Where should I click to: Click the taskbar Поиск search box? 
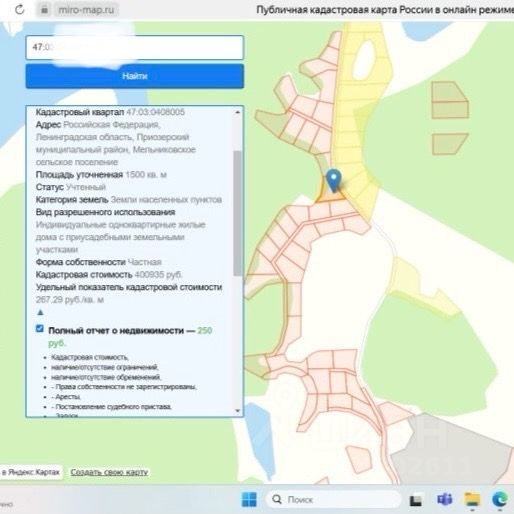point(333,499)
